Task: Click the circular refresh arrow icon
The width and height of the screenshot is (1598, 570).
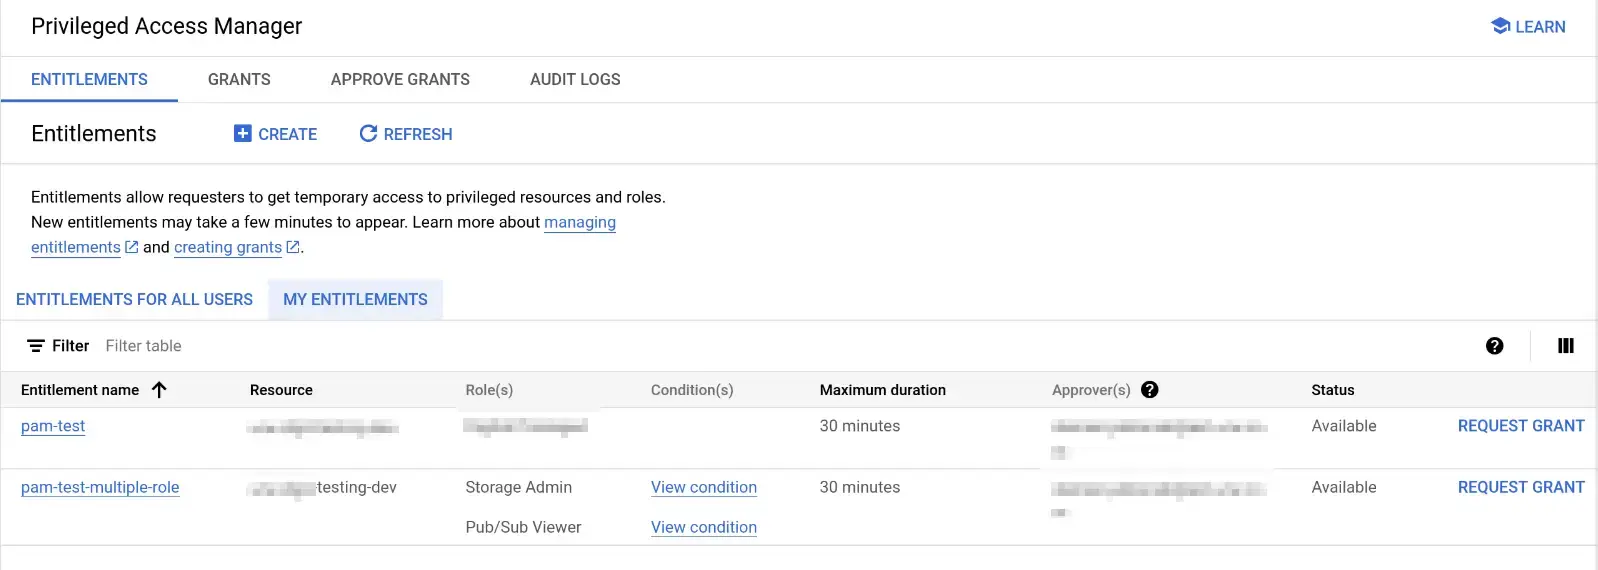Action: (368, 133)
